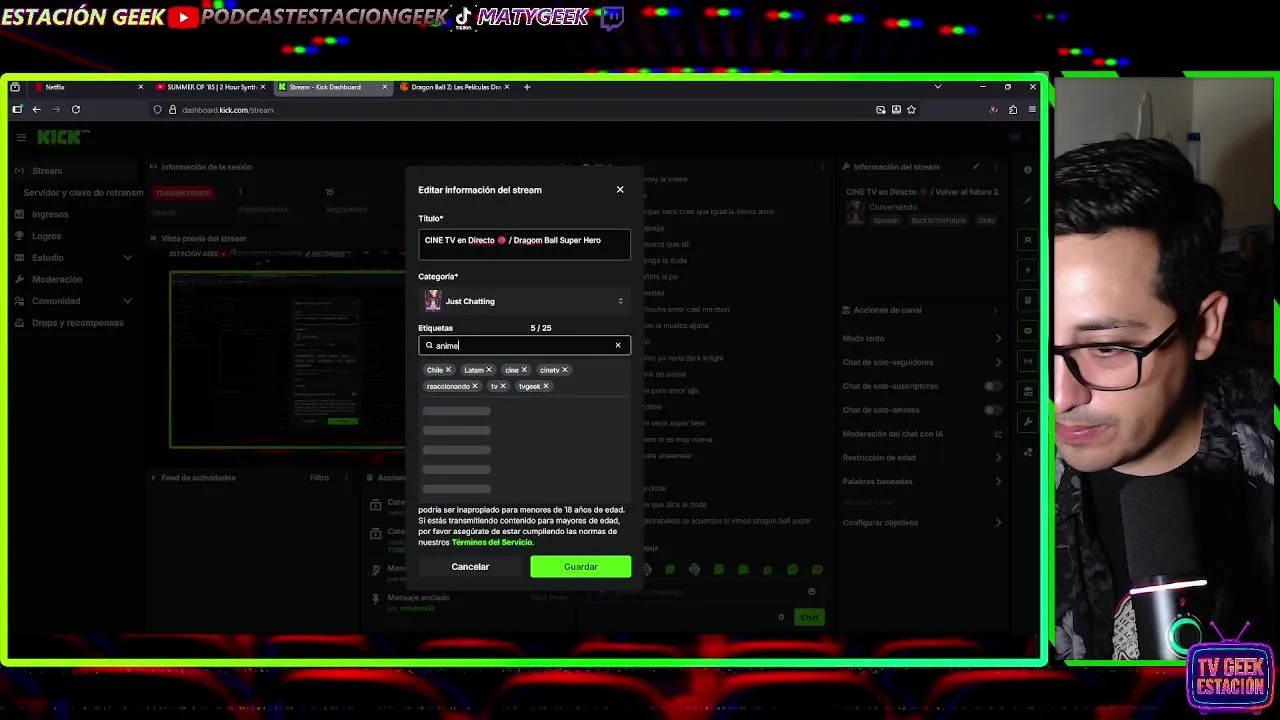Expand Restricción de edad settings
Viewport: 1280px width, 720px height.
point(998,458)
